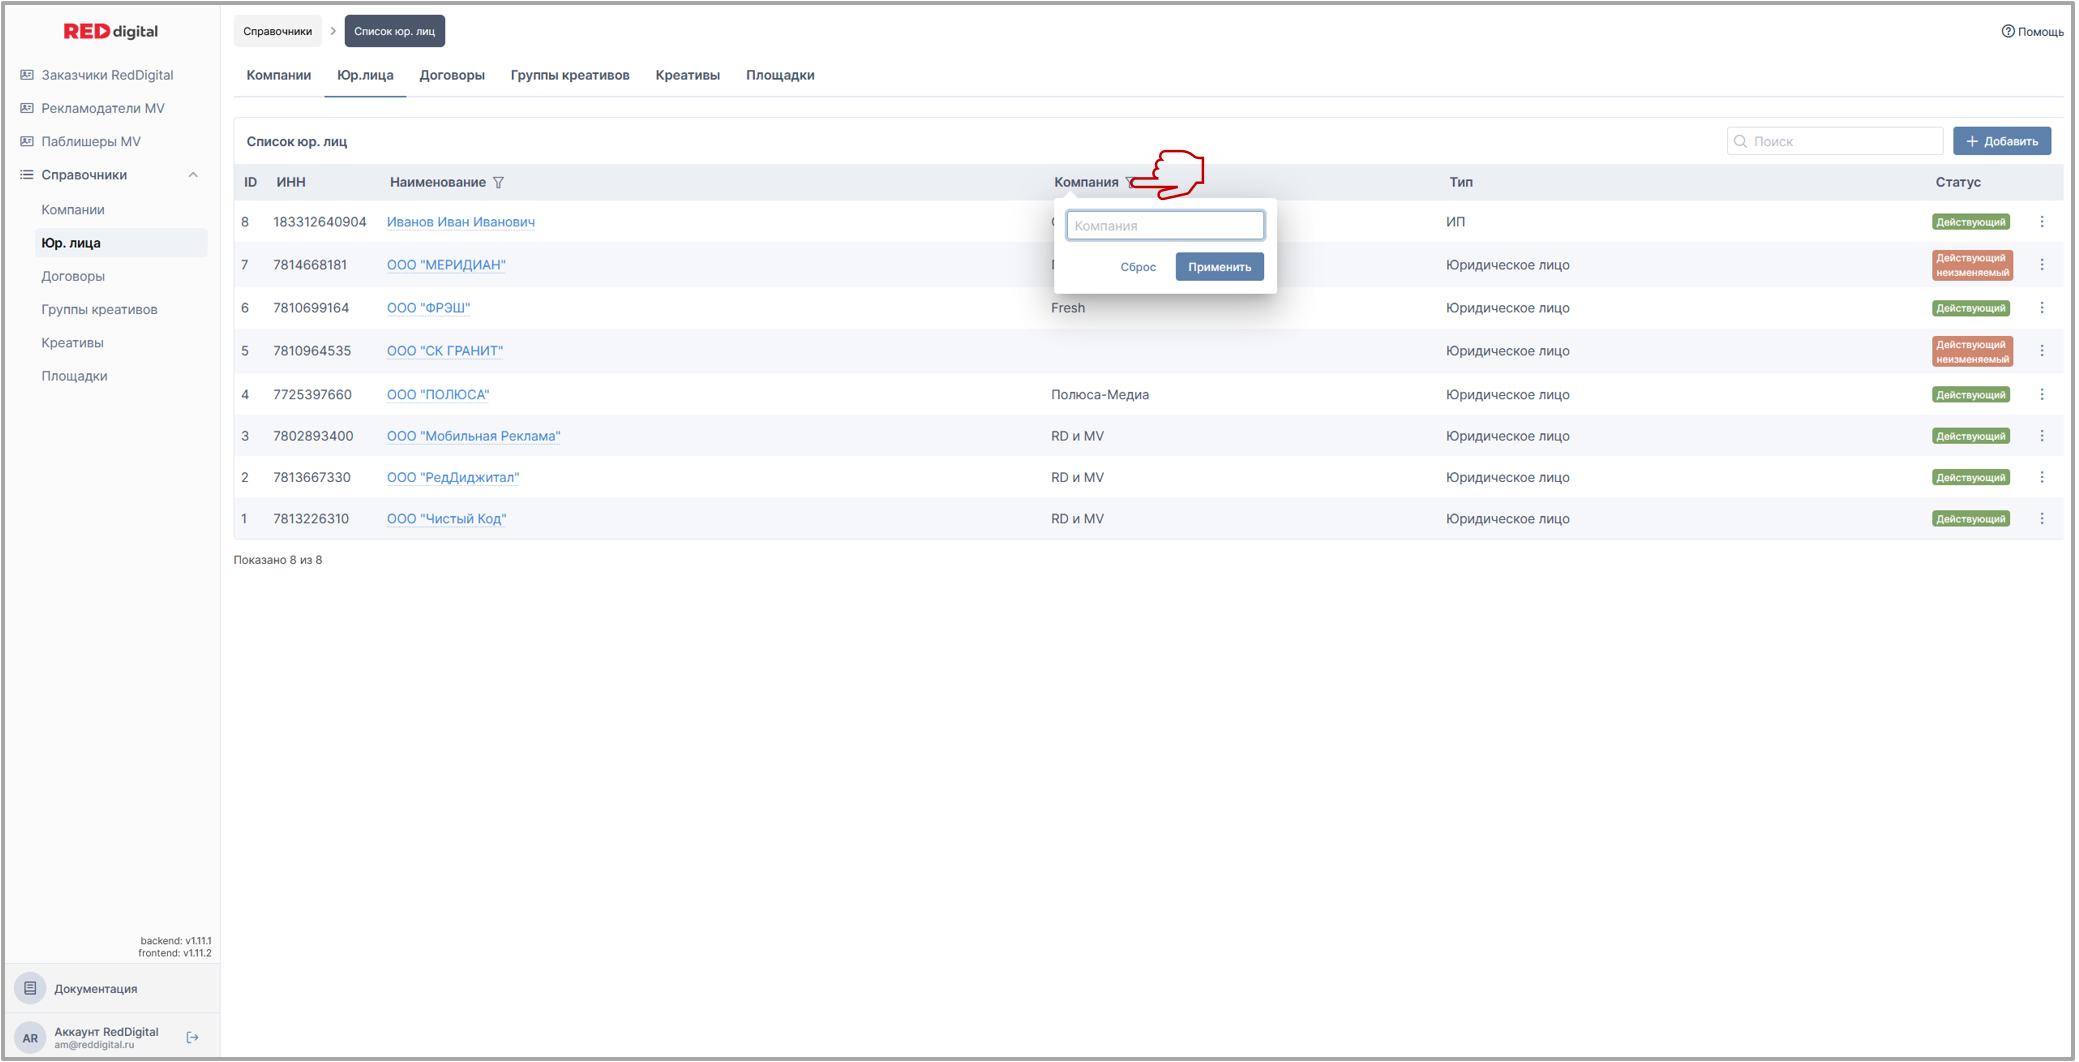The height and width of the screenshot is (1062, 2079).
Task: Open the Документация icon in sidebar
Action: pos(30,988)
